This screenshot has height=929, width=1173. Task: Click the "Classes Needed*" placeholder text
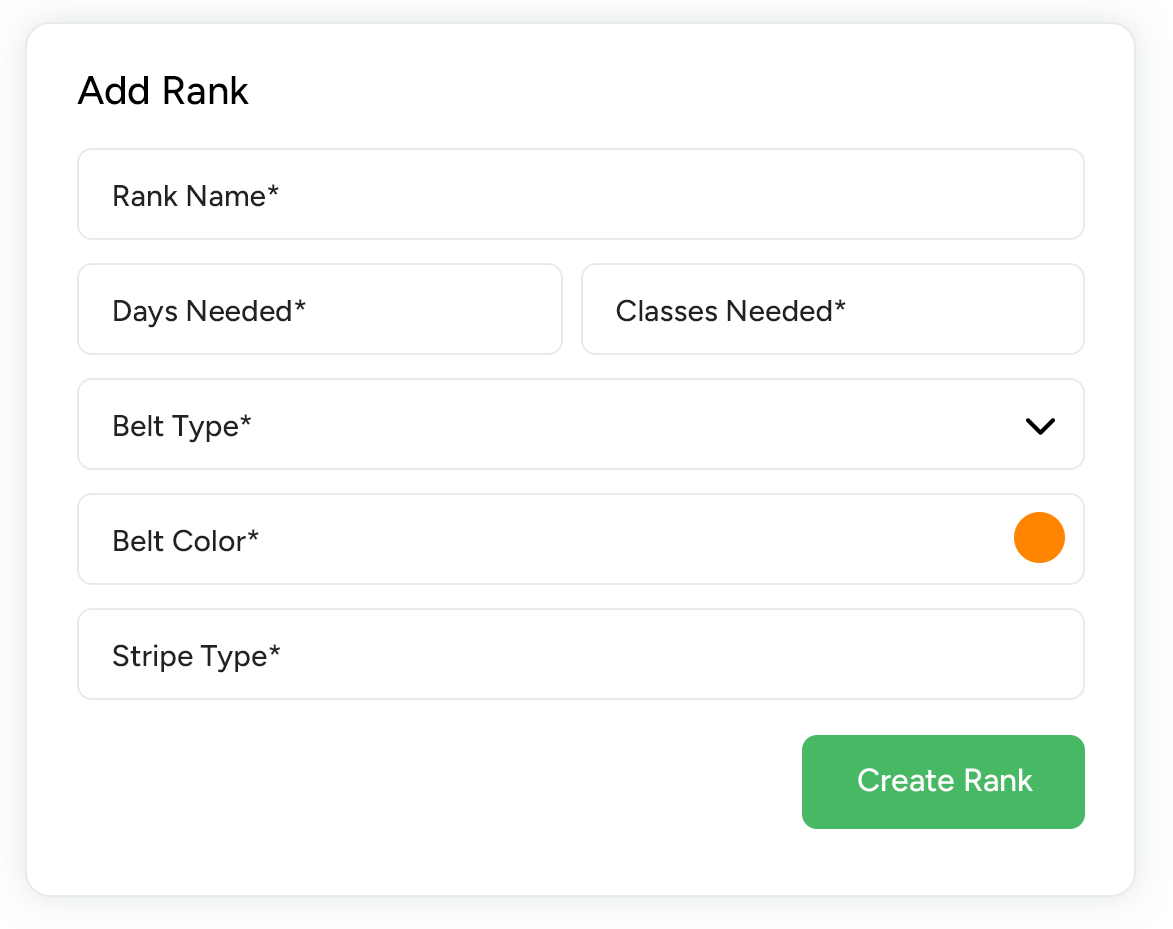pyautogui.click(x=730, y=311)
